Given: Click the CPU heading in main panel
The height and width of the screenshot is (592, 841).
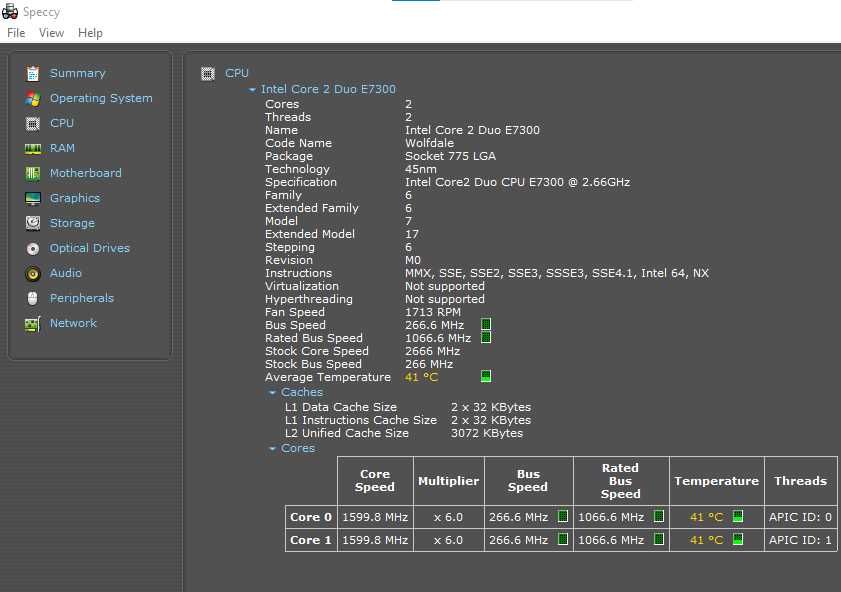Looking at the screenshot, I should [x=237, y=73].
